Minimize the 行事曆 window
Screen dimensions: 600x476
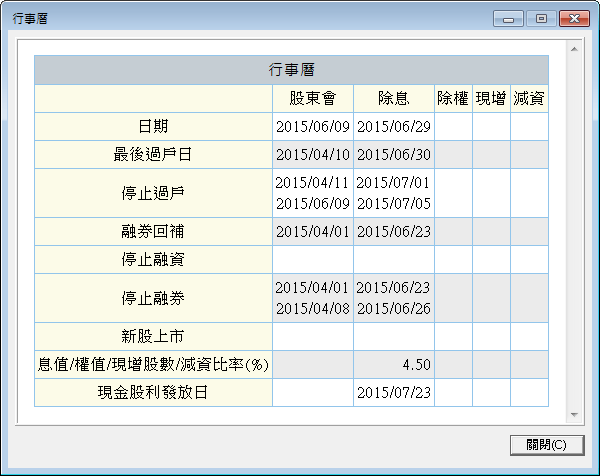511,18
